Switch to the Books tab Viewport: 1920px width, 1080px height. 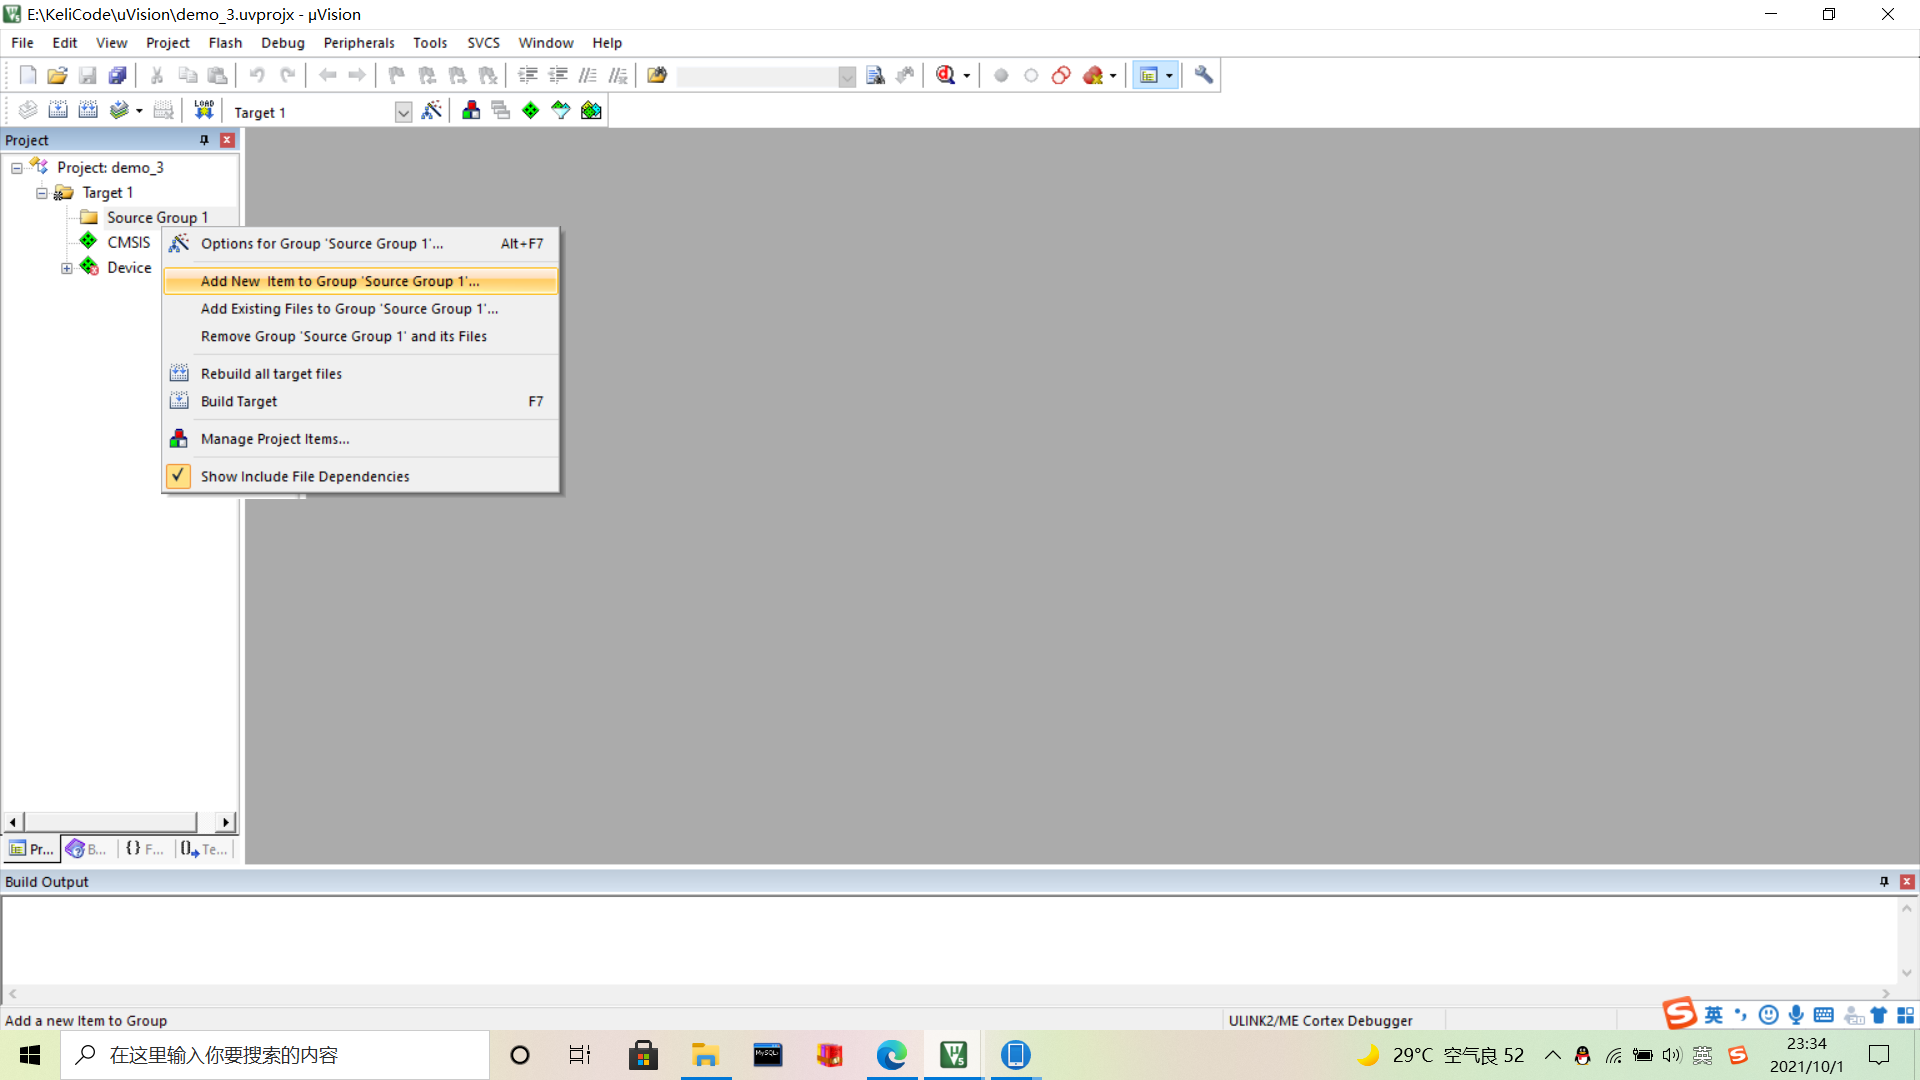coord(87,849)
